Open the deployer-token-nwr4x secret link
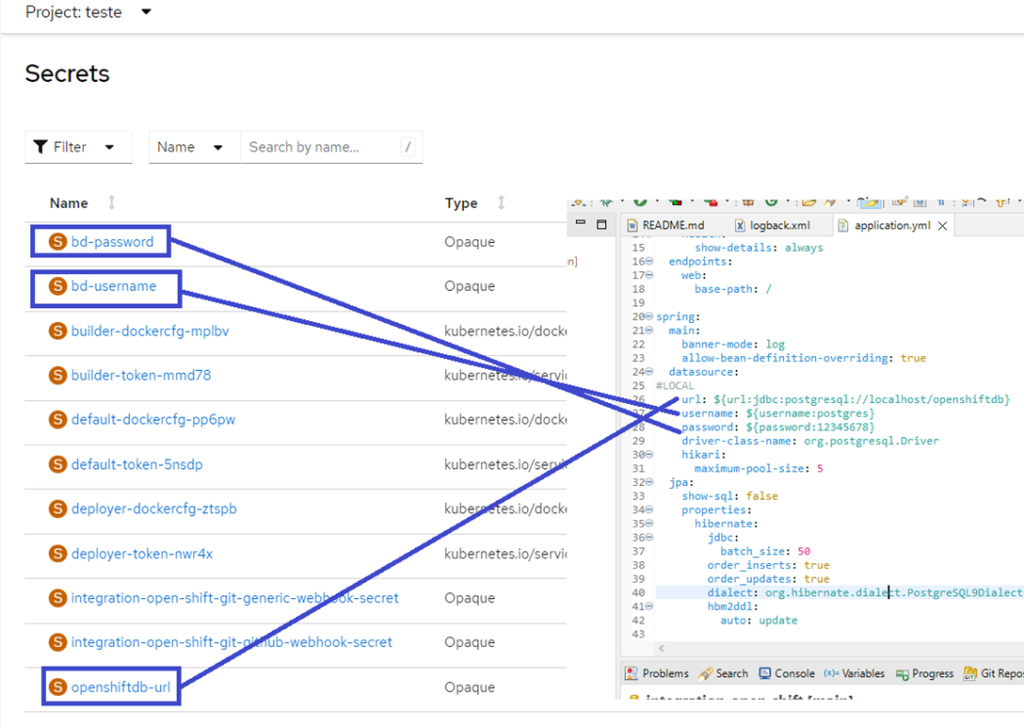Viewport: 1024px width, 727px height. (x=142, y=554)
